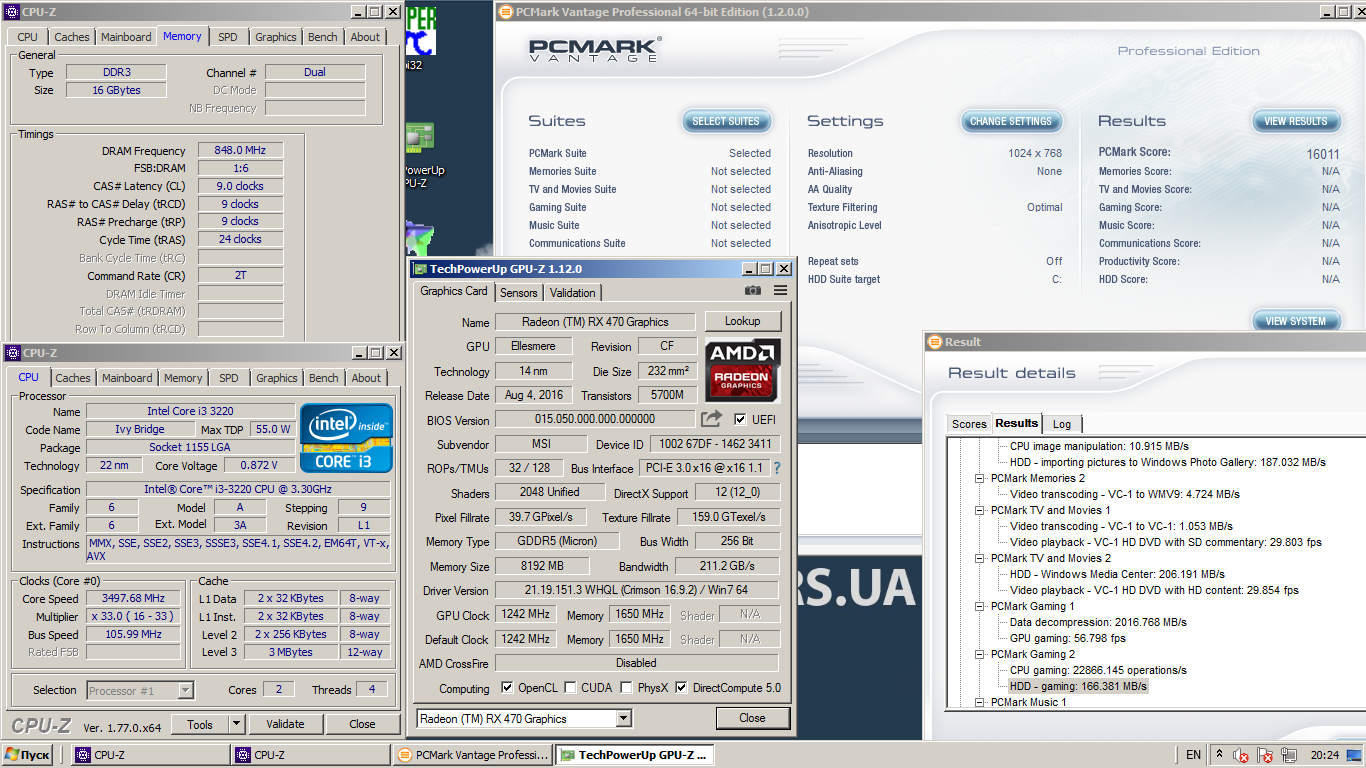
Task: Switch to the Sensors tab in GPU-Z
Action: (x=519, y=293)
